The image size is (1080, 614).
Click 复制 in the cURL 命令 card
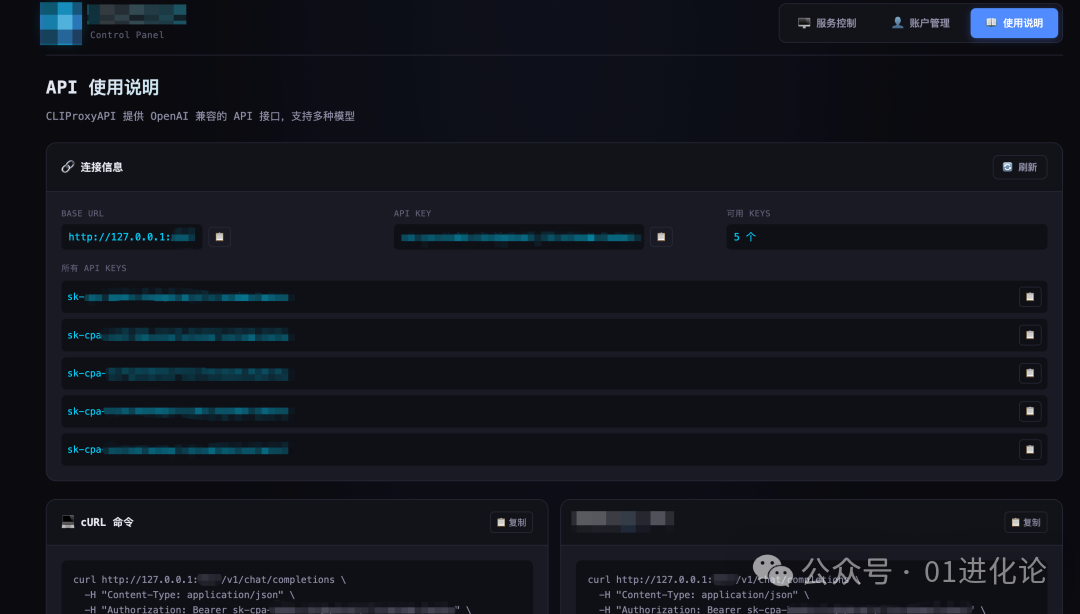coord(511,522)
